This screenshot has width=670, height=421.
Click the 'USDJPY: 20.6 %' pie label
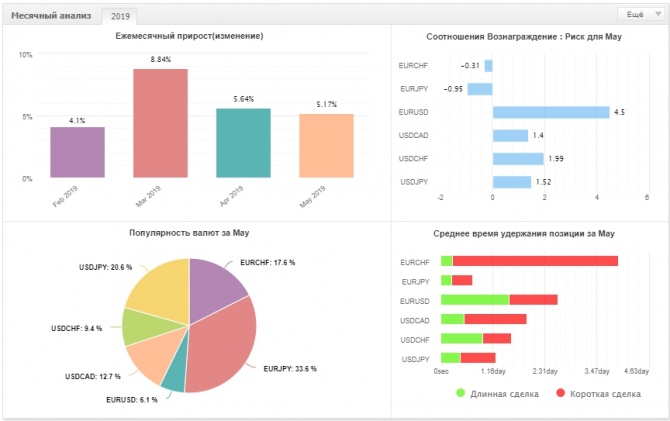[106, 267]
